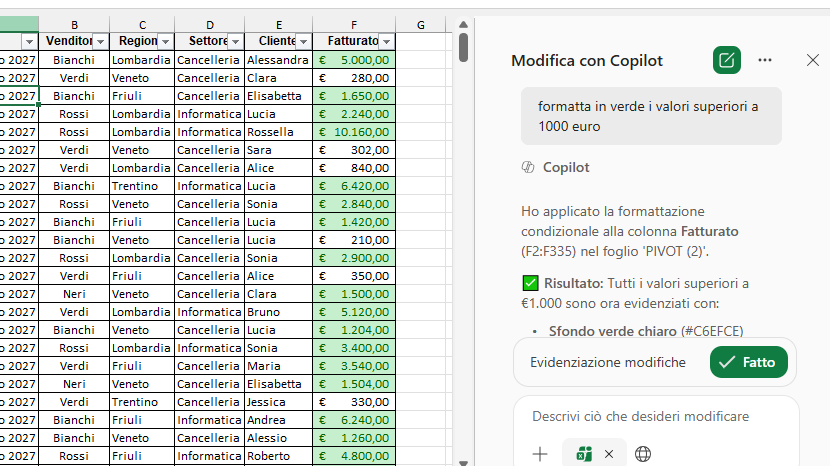Open the Venditore column filter dropdown
Viewport: 830px width, 466px height.
pos(100,41)
